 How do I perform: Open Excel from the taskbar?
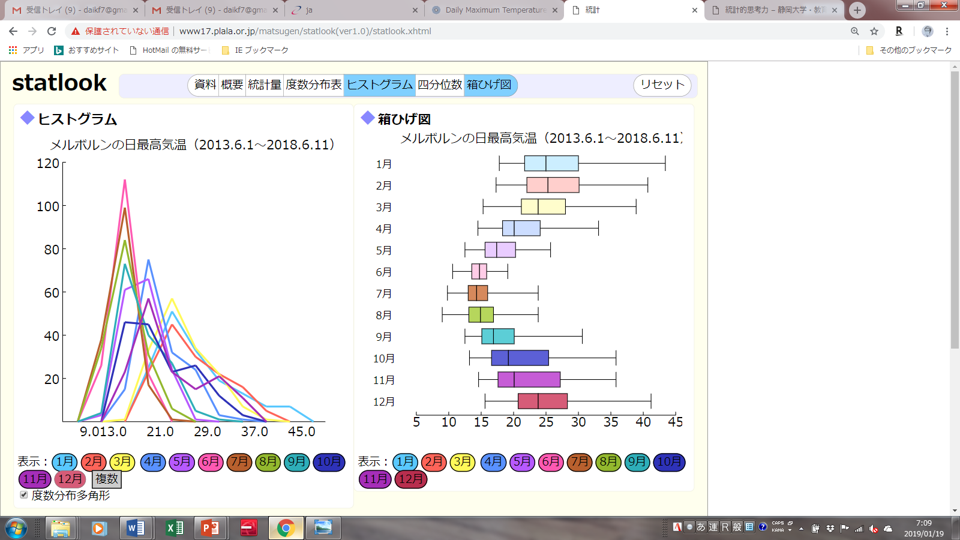click(x=174, y=527)
